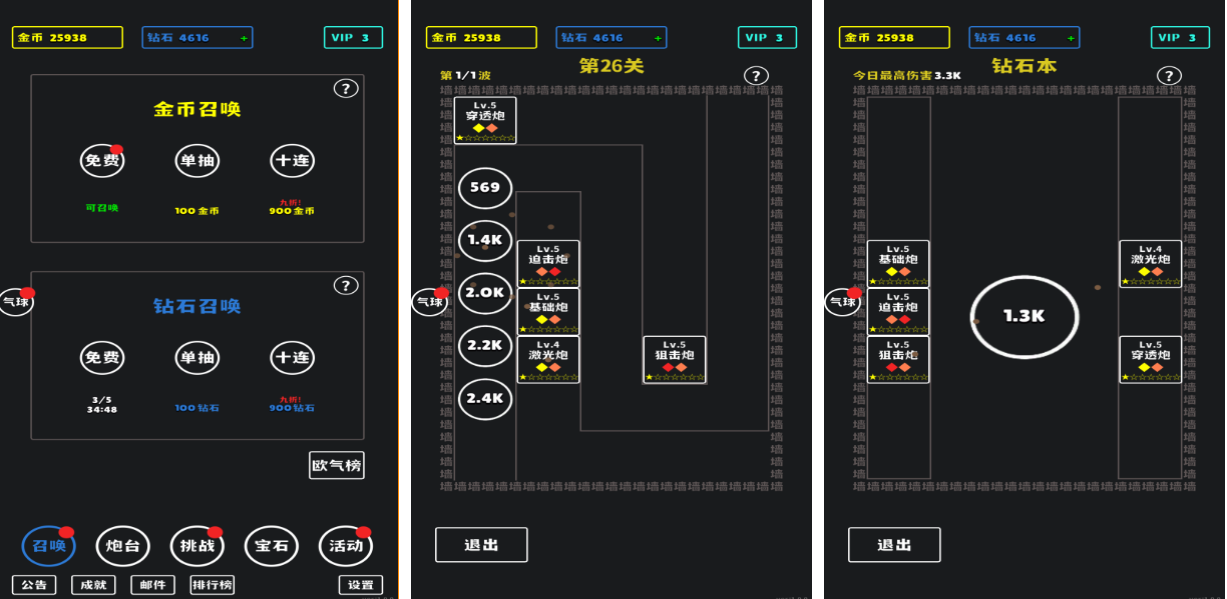Open help icon in the 金币召唤 panel
This screenshot has height=599, width=1227.
tap(345, 88)
